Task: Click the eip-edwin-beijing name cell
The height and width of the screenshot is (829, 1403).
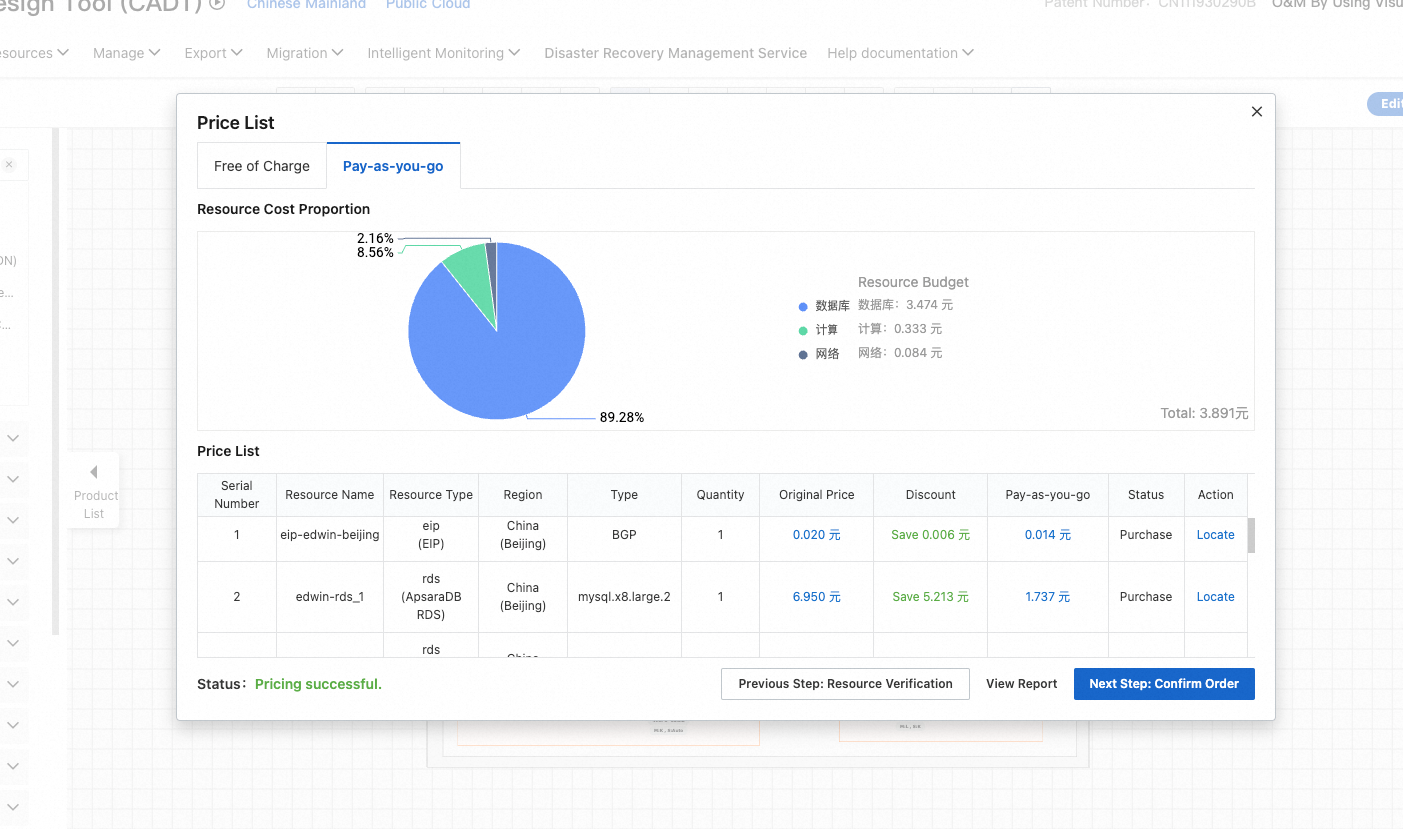Action: (329, 535)
